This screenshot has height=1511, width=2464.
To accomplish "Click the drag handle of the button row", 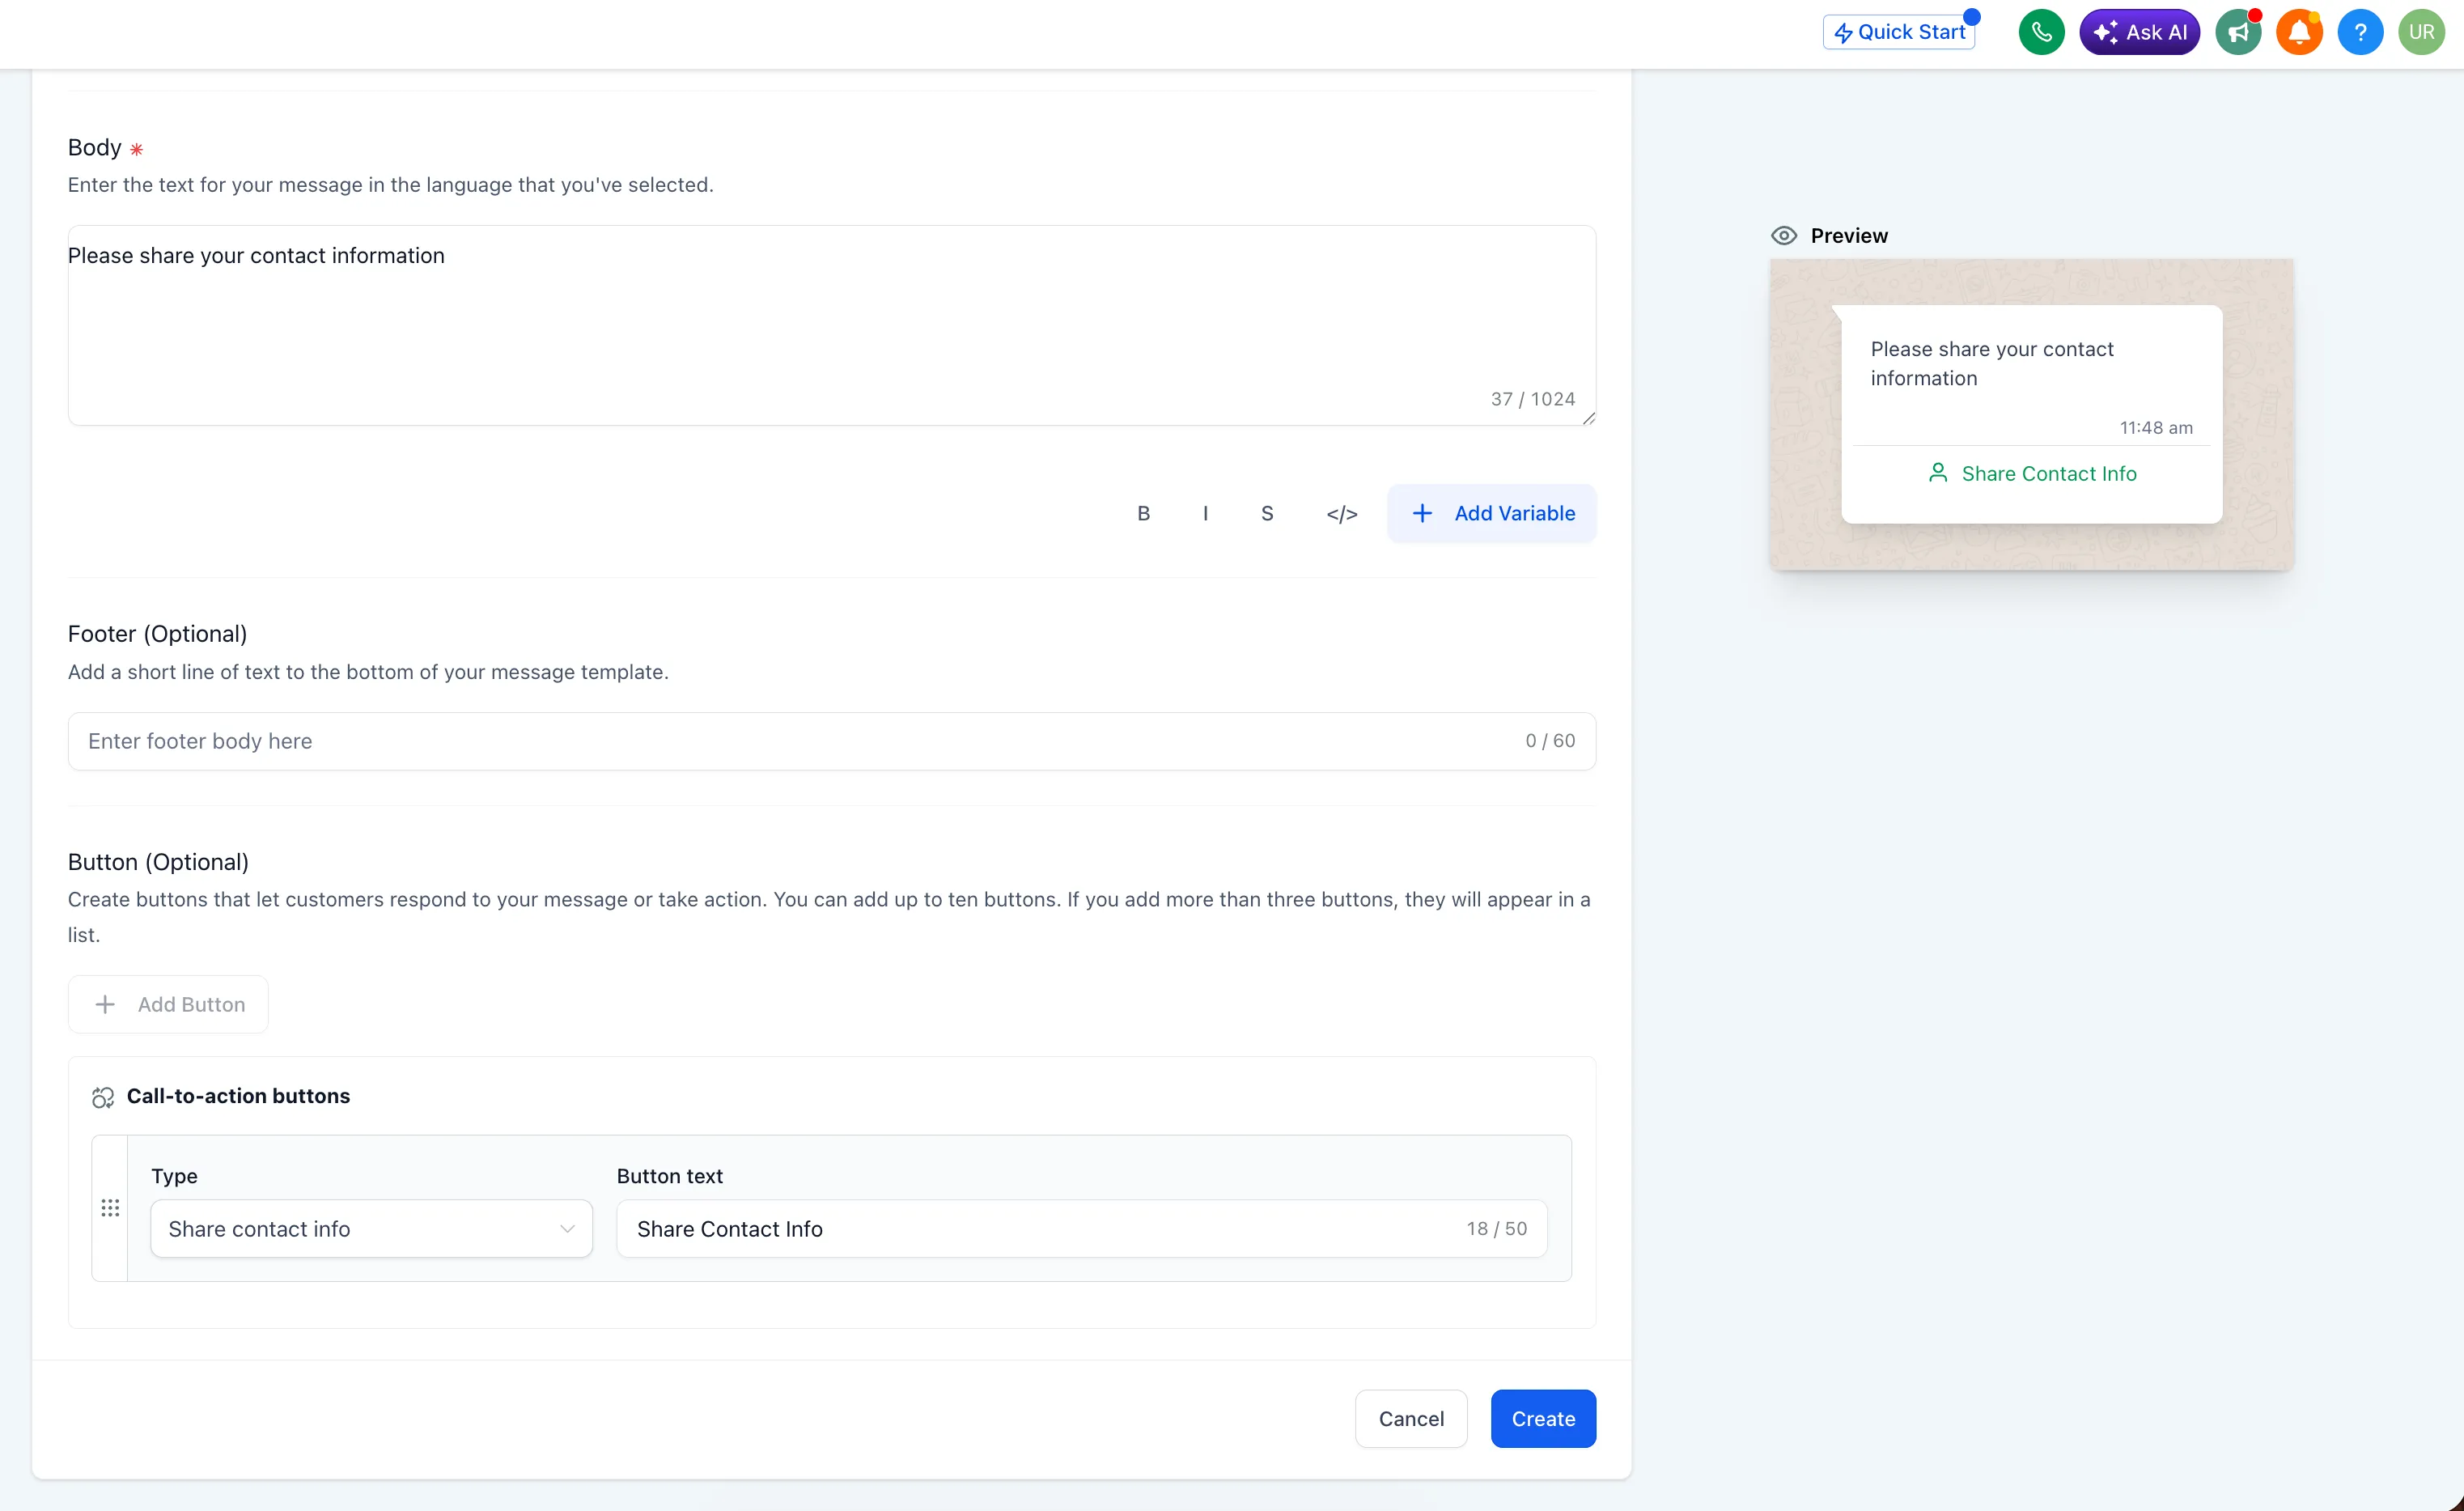I will pos(110,1208).
